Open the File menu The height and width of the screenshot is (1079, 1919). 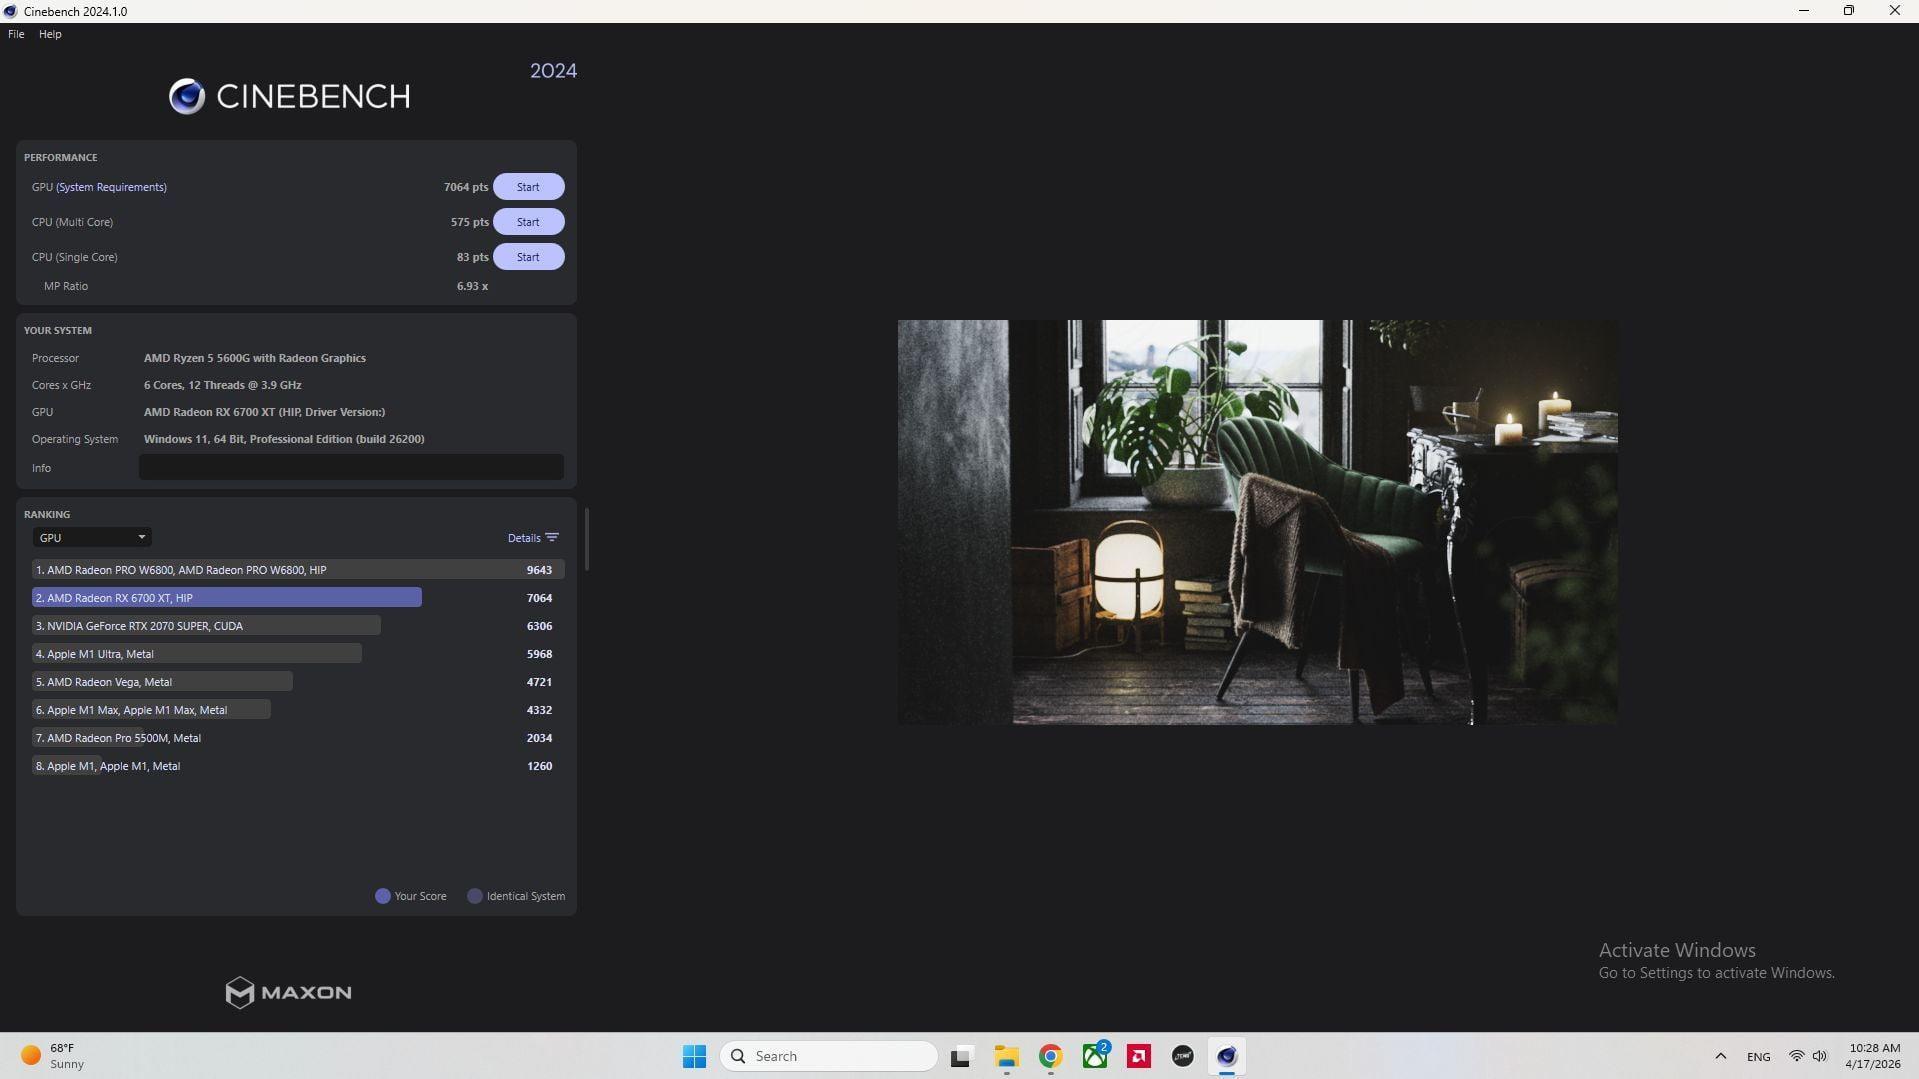(x=16, y=34)
